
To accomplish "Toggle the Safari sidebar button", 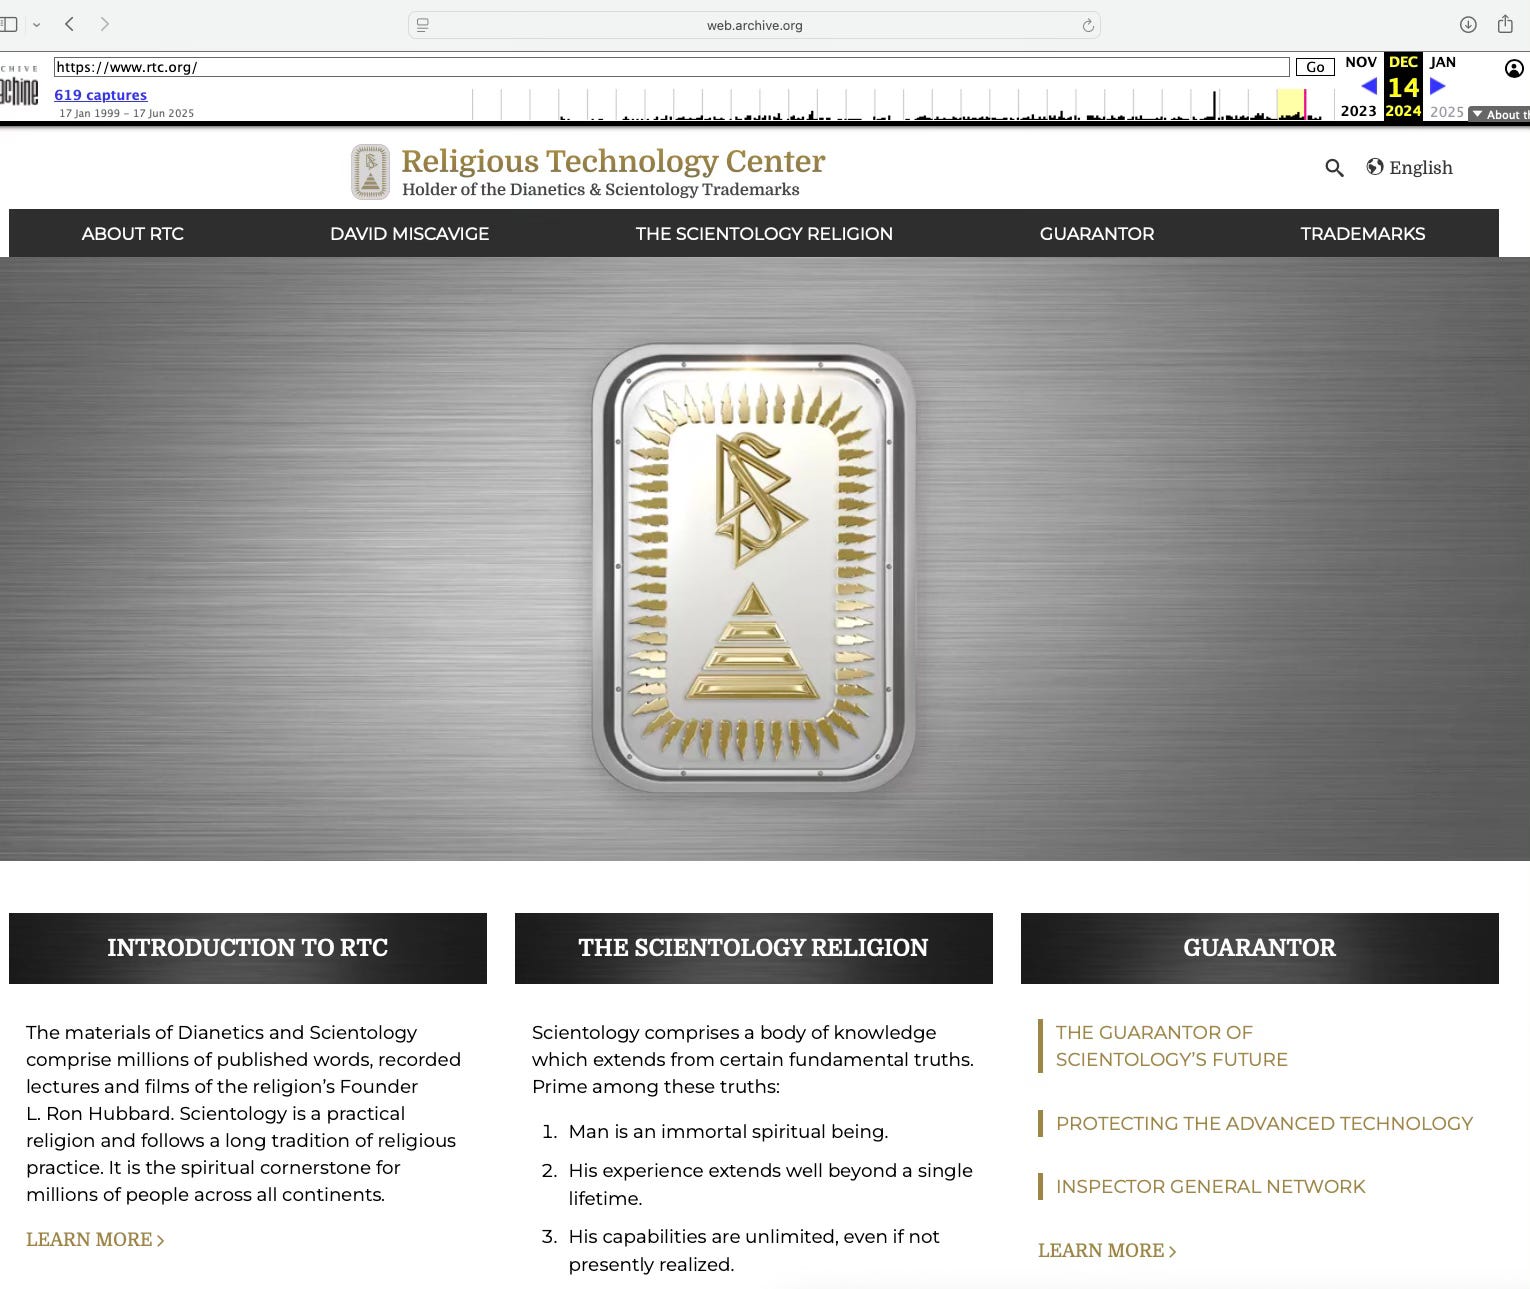I will (x=8, y=24).
